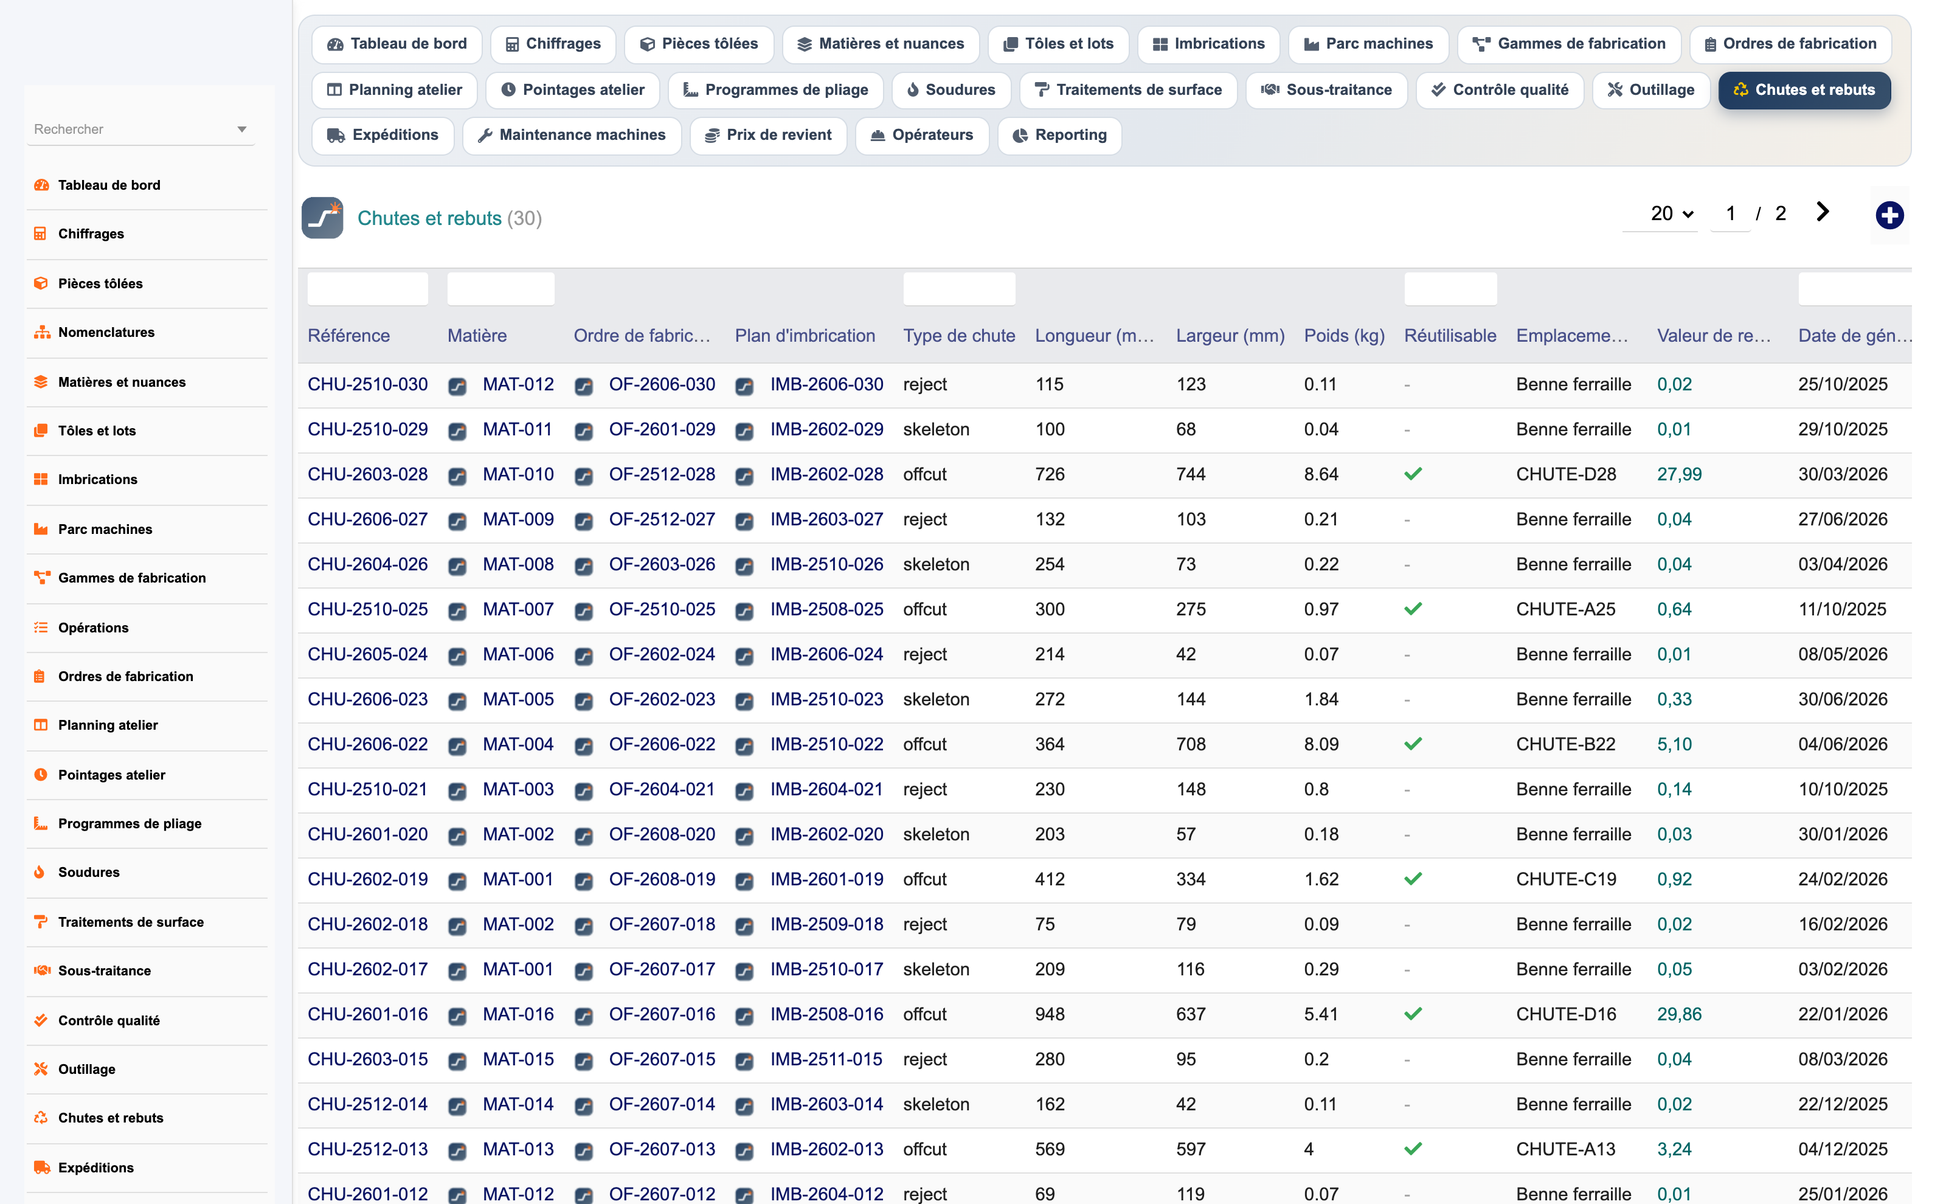
Task: Toggle reusable check for CHU-2602-019
Action: [x=1413, y=879]
